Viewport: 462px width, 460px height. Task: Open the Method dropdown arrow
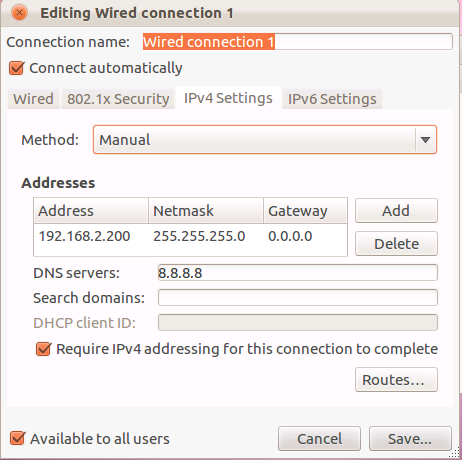pos(425,140)
